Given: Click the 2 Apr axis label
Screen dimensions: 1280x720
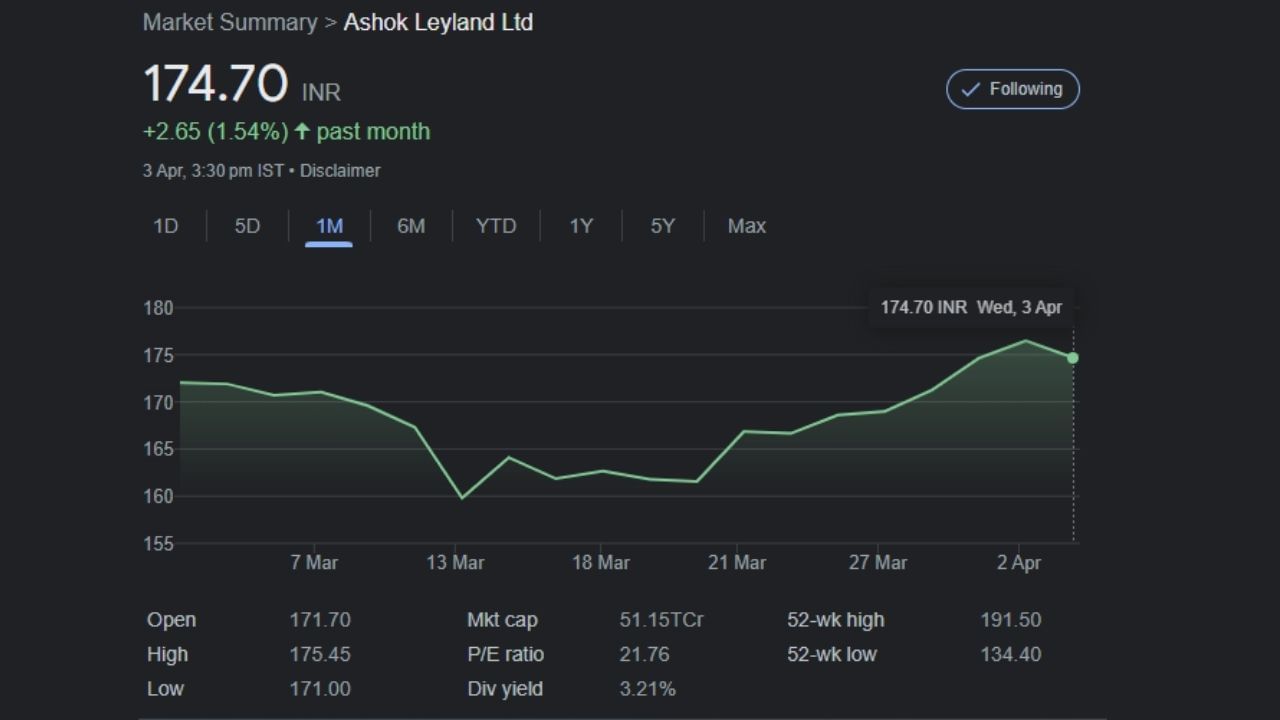Looking at the screenshot, I should [1019, 563].
